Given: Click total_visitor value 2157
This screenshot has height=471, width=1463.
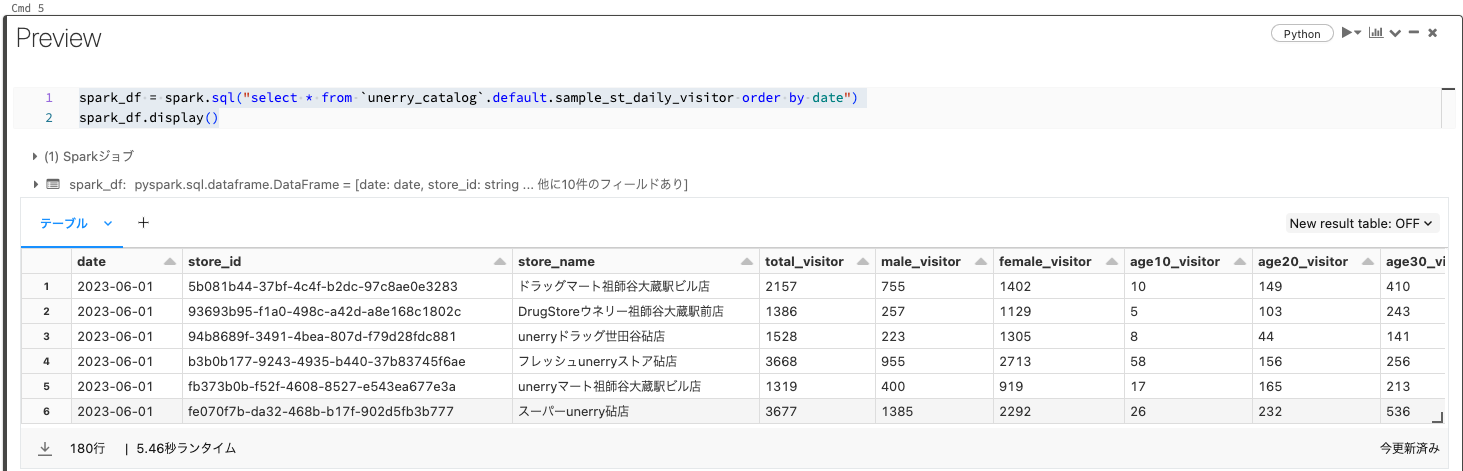Looking at the screenshot, I should click(781, 287).
